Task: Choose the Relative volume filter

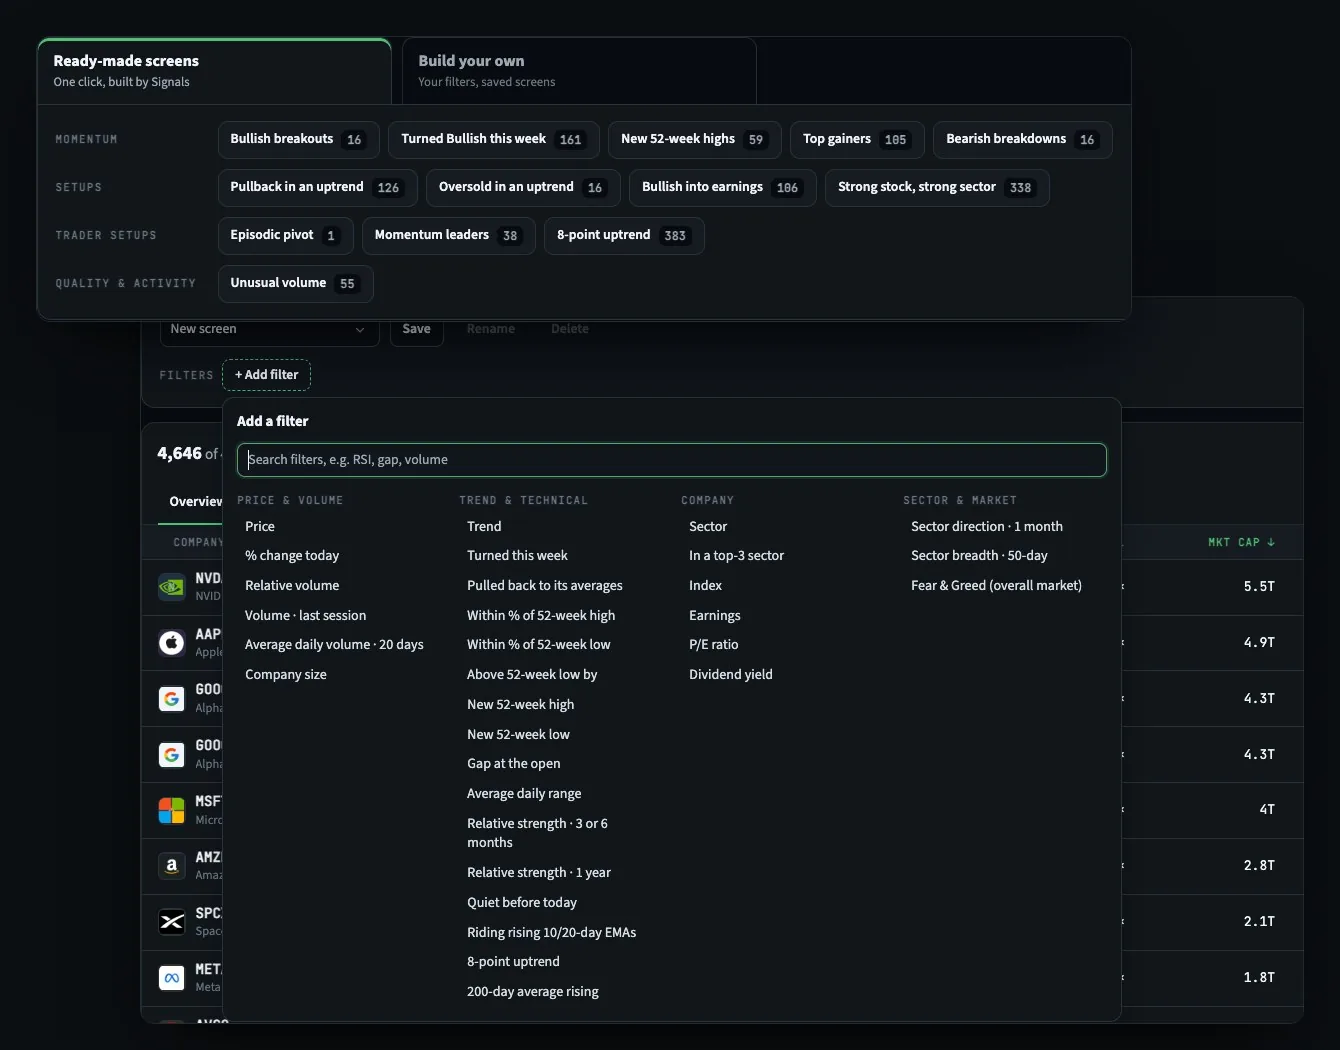Action: 292,586
